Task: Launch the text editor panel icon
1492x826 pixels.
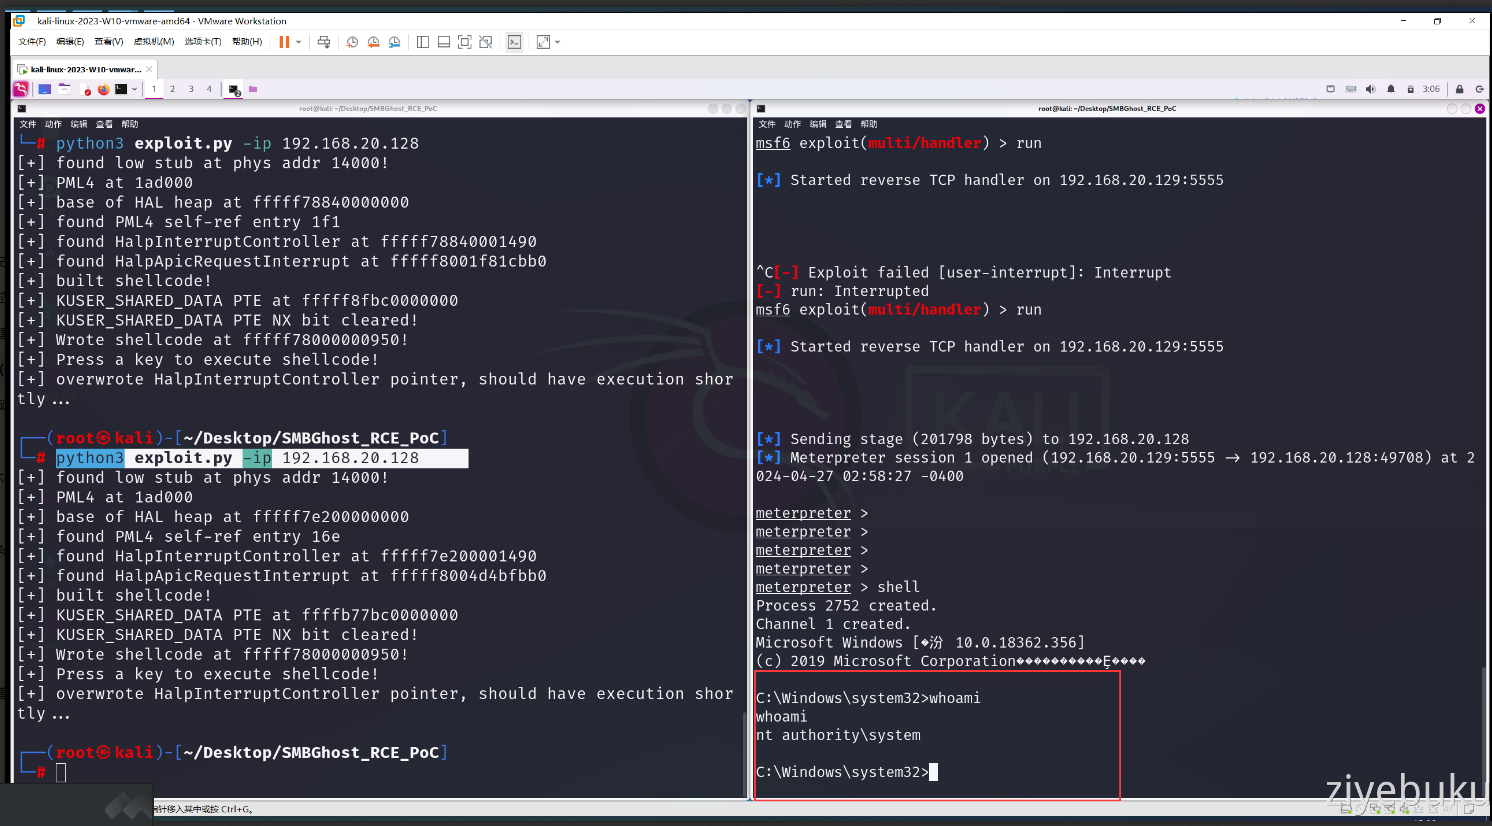Action: [86, 90]
